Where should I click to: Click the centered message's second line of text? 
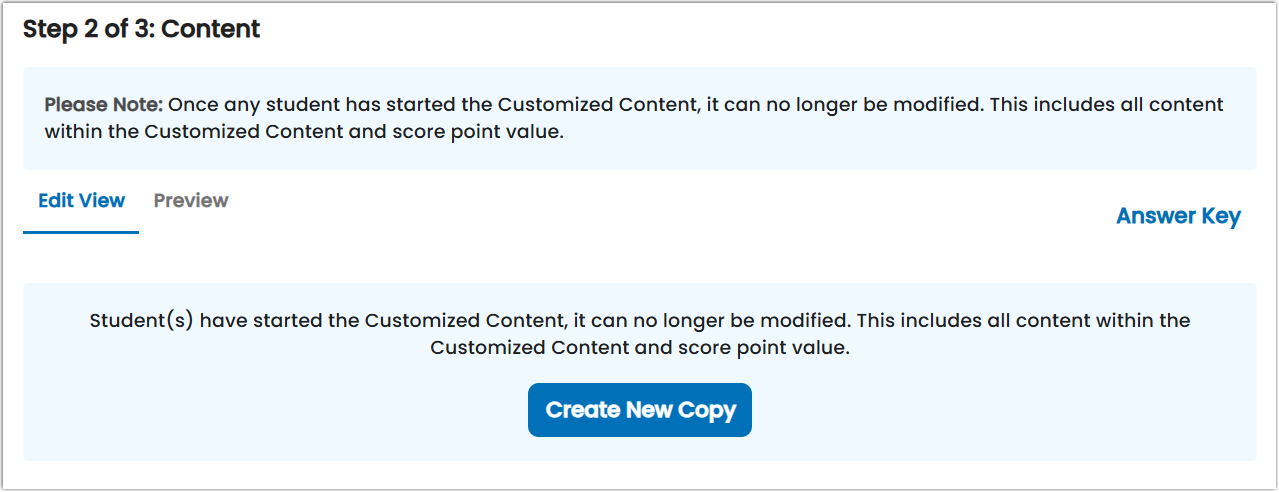[x=640, y=348]
